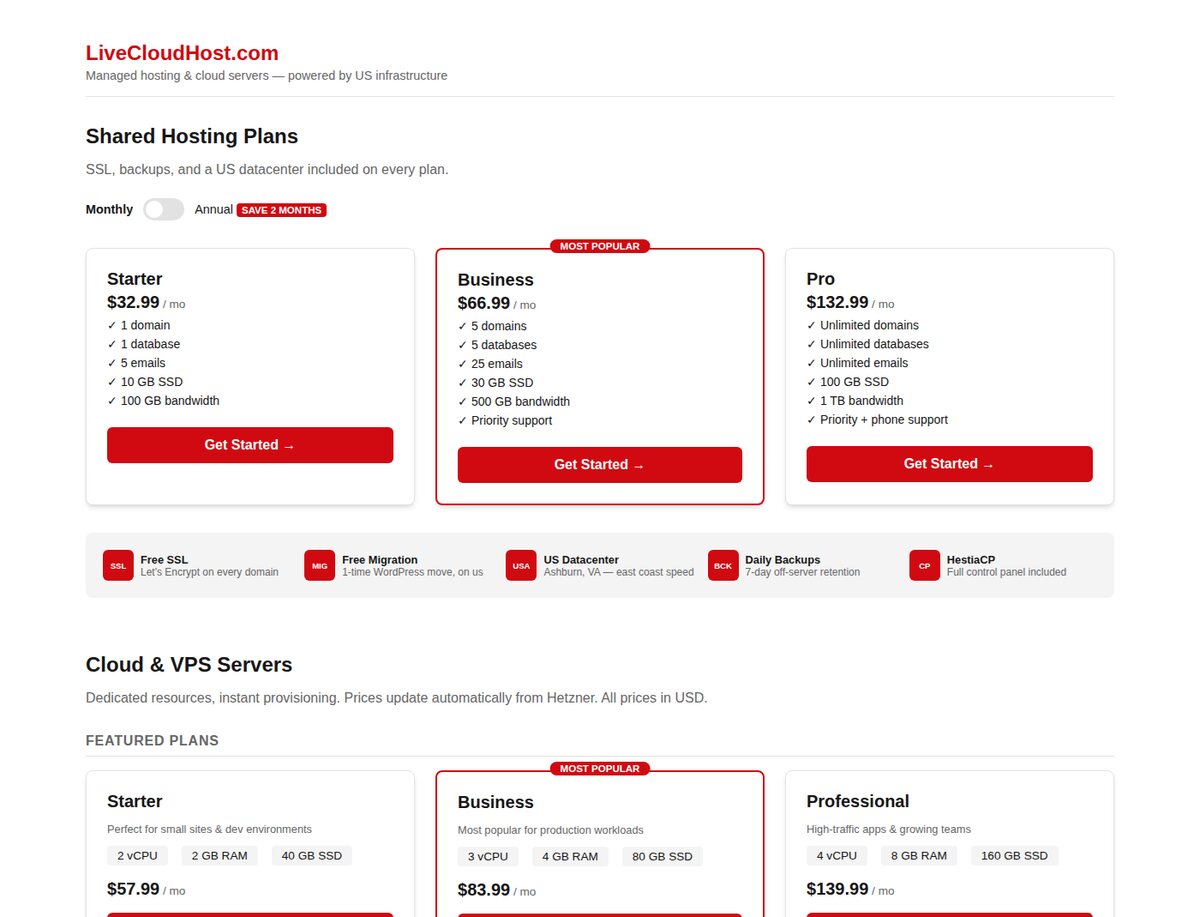Screen dimensions: 1200x917
Task: Click the $66.99 Business price
Action: (x=484, y=303)
